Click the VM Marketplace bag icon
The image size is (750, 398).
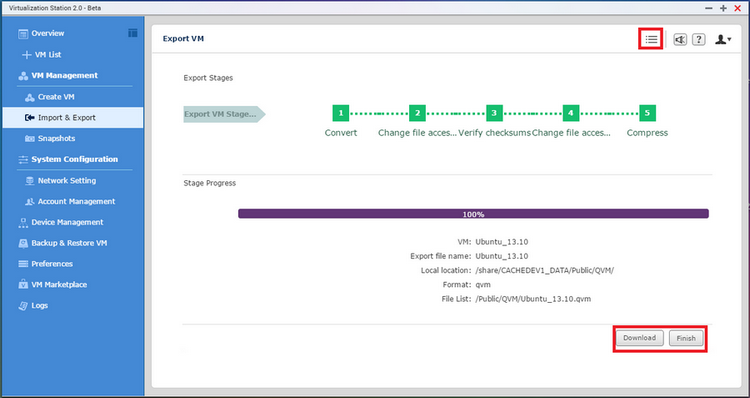[x=23, y=285]
